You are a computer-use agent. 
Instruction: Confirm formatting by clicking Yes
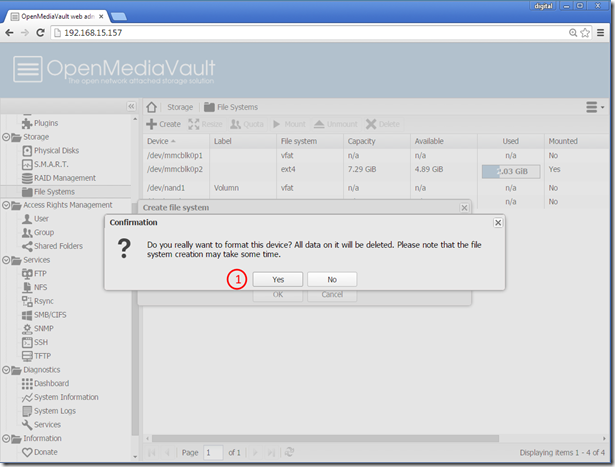click(278, 280)
